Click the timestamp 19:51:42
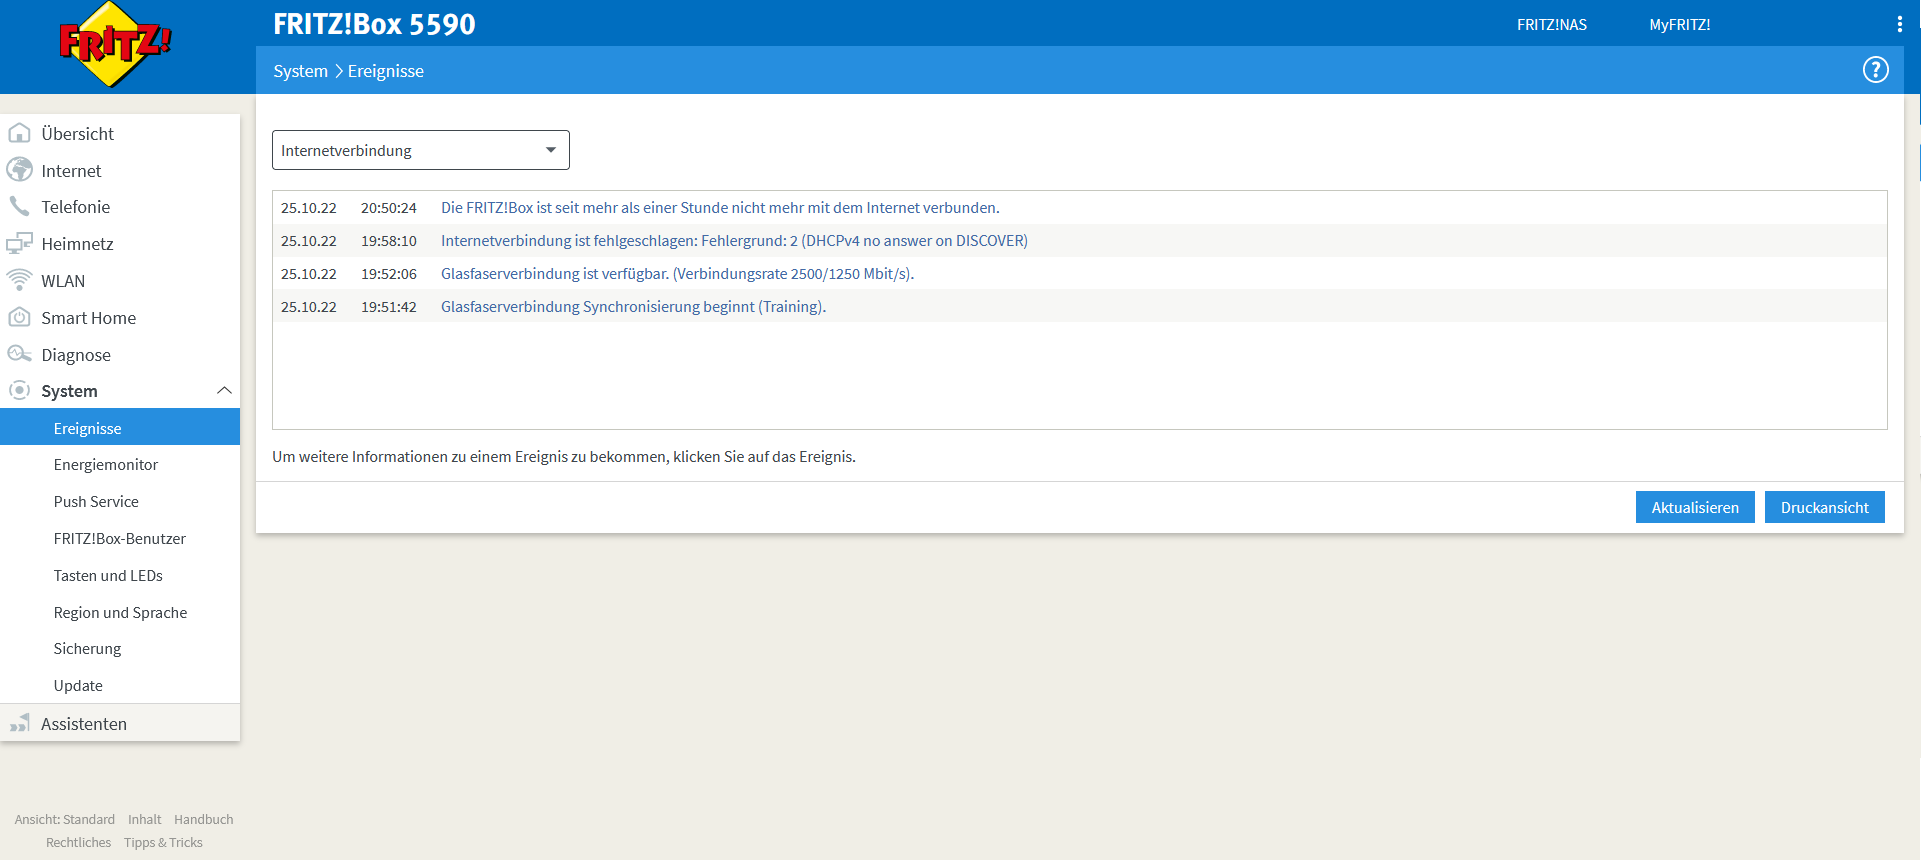Viewport: 1921px width, 860px height. (x=388, y=307)
